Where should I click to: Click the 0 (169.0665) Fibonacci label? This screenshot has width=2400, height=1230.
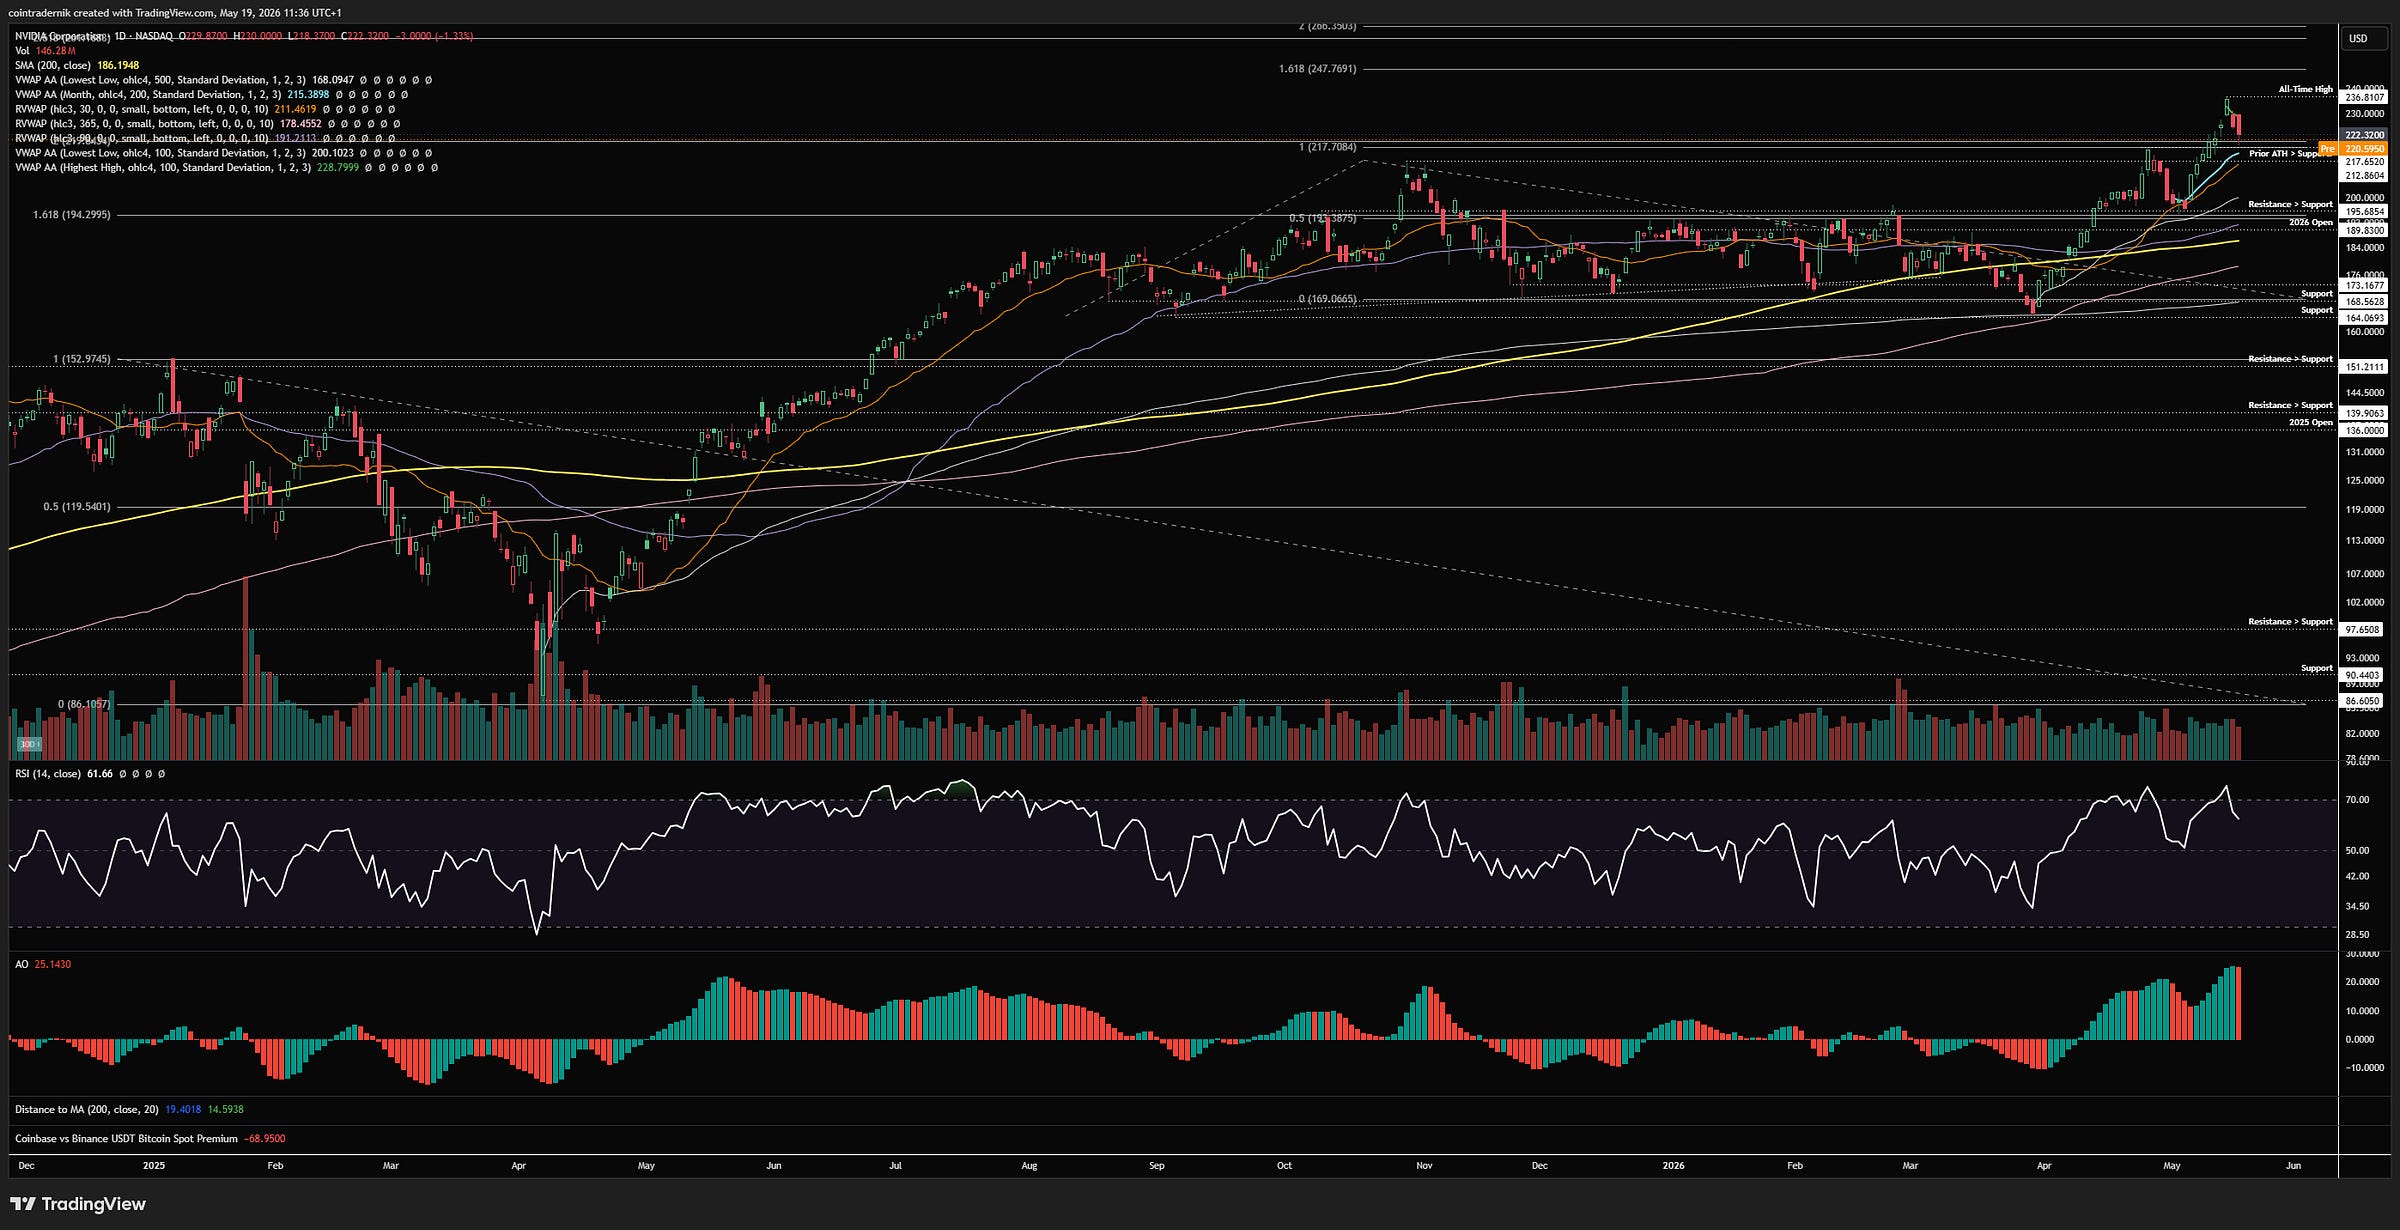coord(1327,299)
